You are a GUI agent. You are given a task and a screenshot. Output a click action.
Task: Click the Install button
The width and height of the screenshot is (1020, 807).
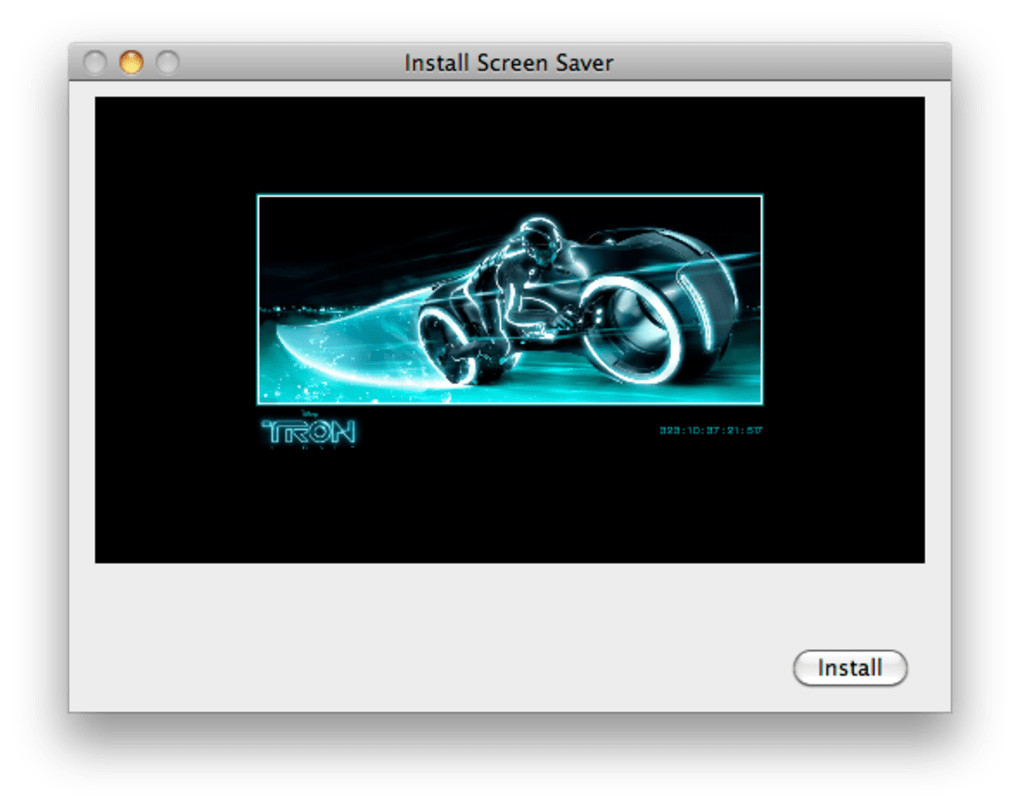point(850,668)
